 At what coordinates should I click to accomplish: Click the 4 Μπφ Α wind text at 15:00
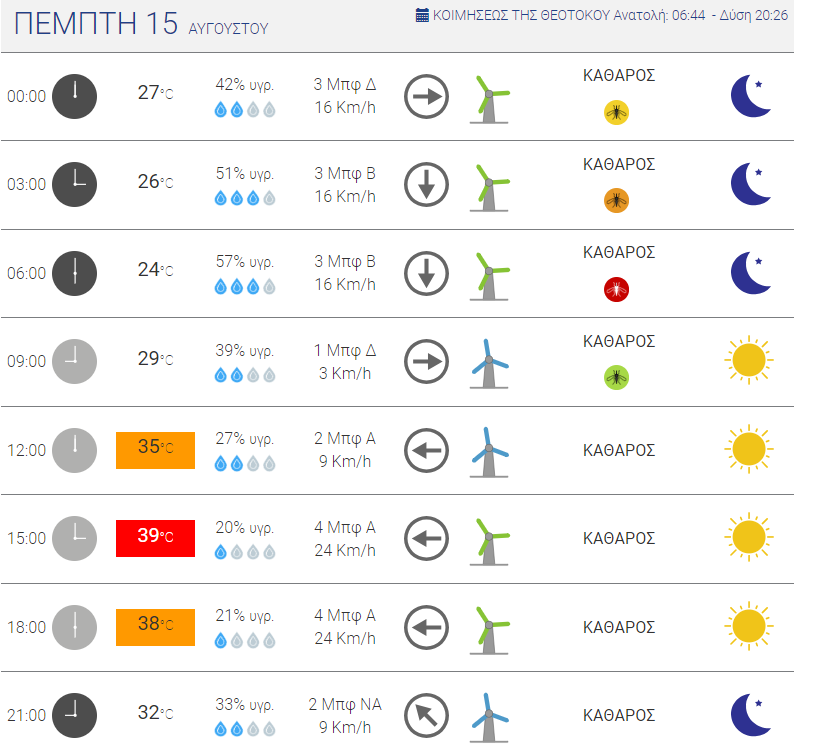tap(345, 527)
